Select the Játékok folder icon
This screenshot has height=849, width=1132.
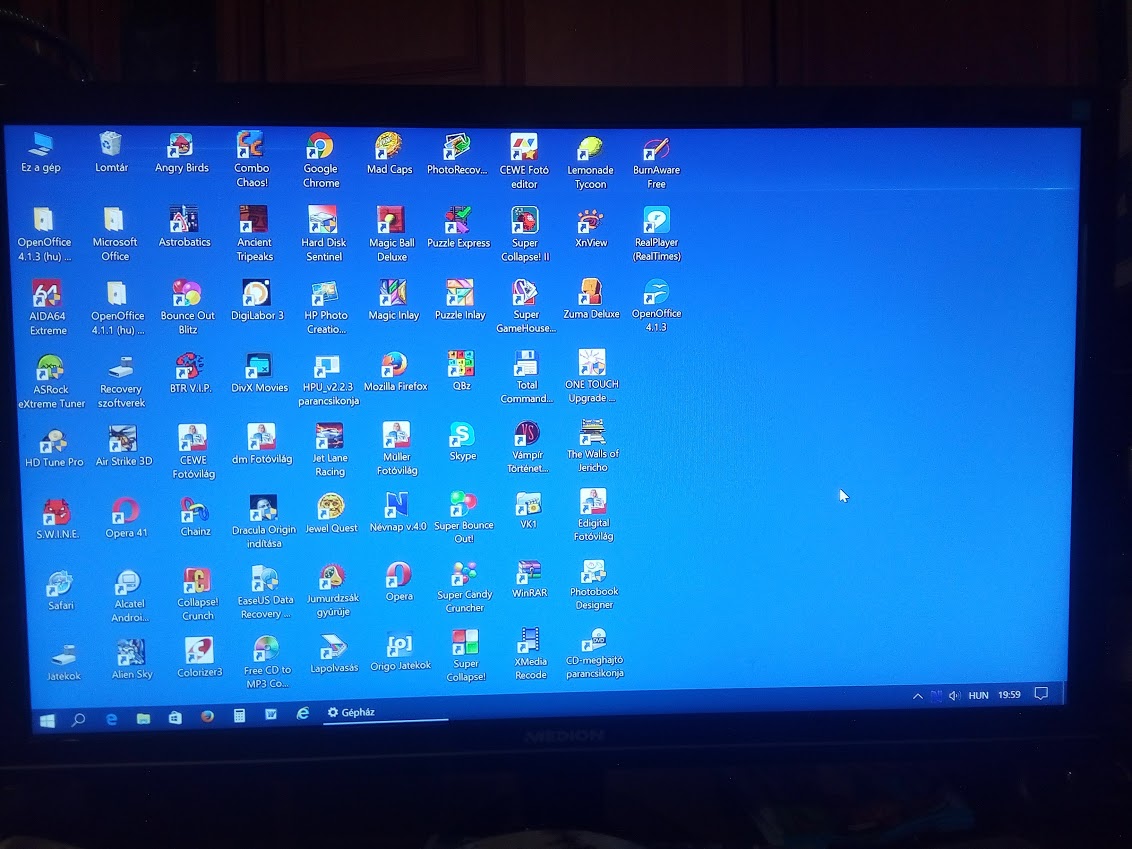click(x=64, y=662)
